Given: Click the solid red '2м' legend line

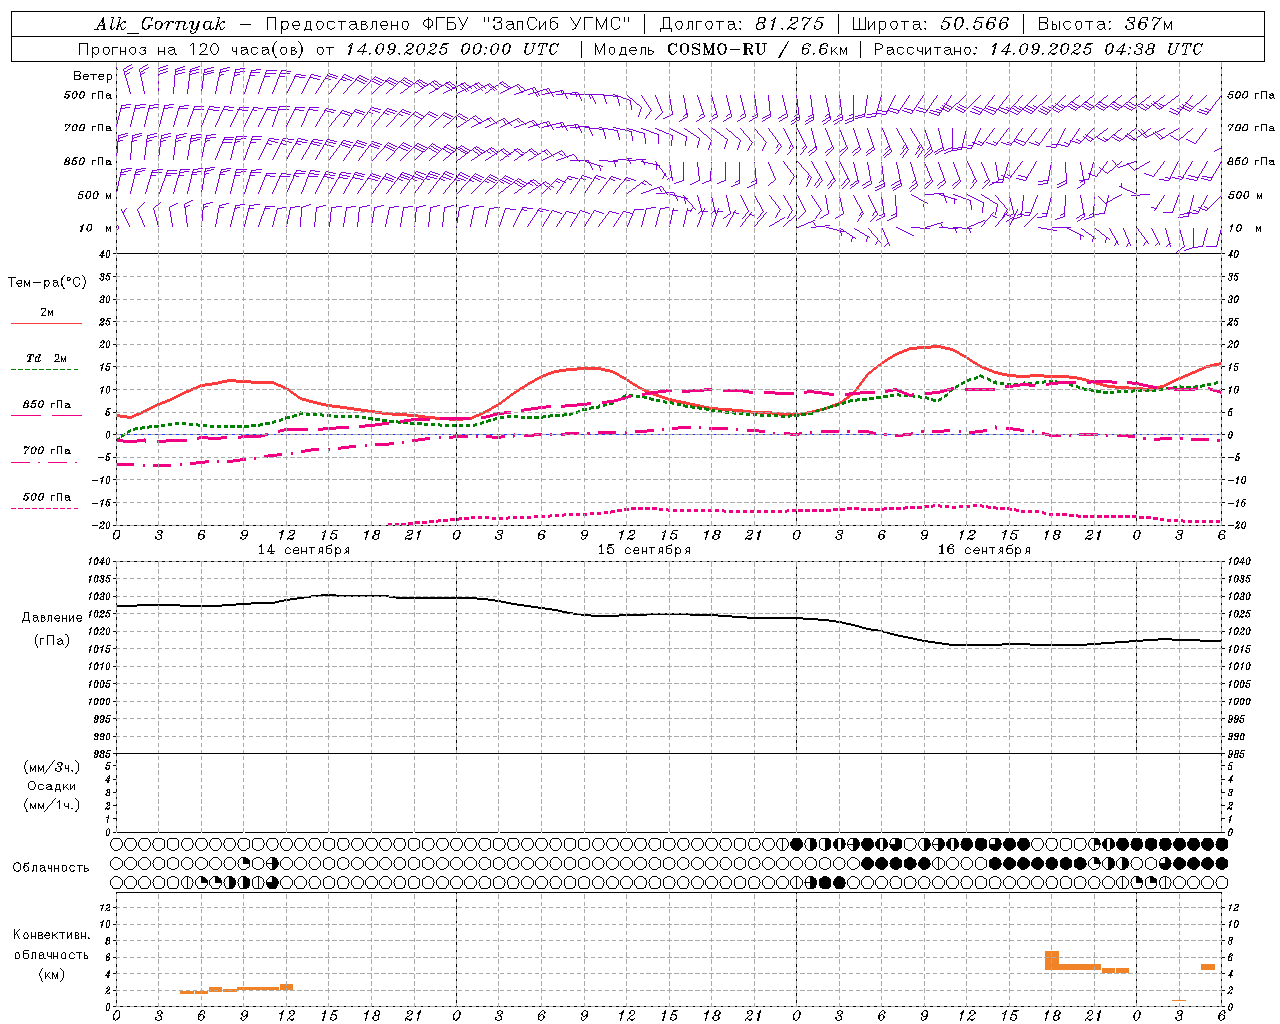Looking at the screenshot, I should click(46, 323).
